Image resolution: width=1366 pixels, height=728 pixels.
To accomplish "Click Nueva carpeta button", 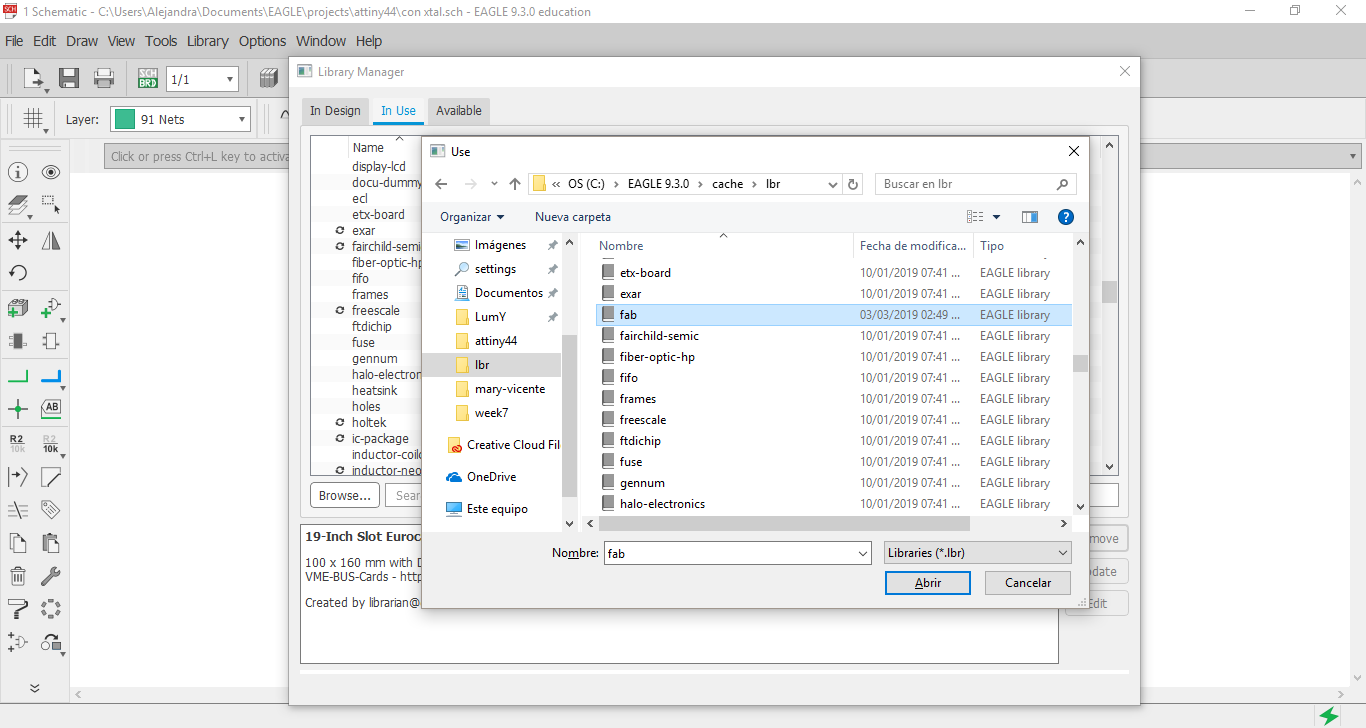I will (573, 217).
